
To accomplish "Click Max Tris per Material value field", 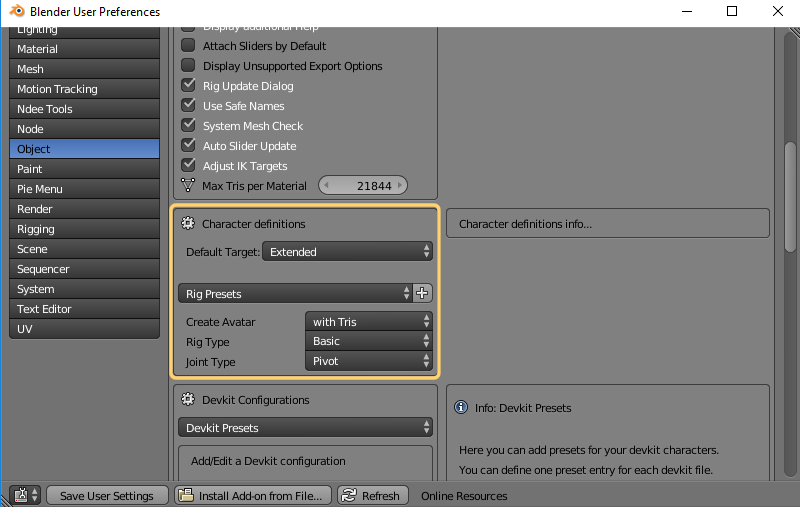I will point(363,186).
